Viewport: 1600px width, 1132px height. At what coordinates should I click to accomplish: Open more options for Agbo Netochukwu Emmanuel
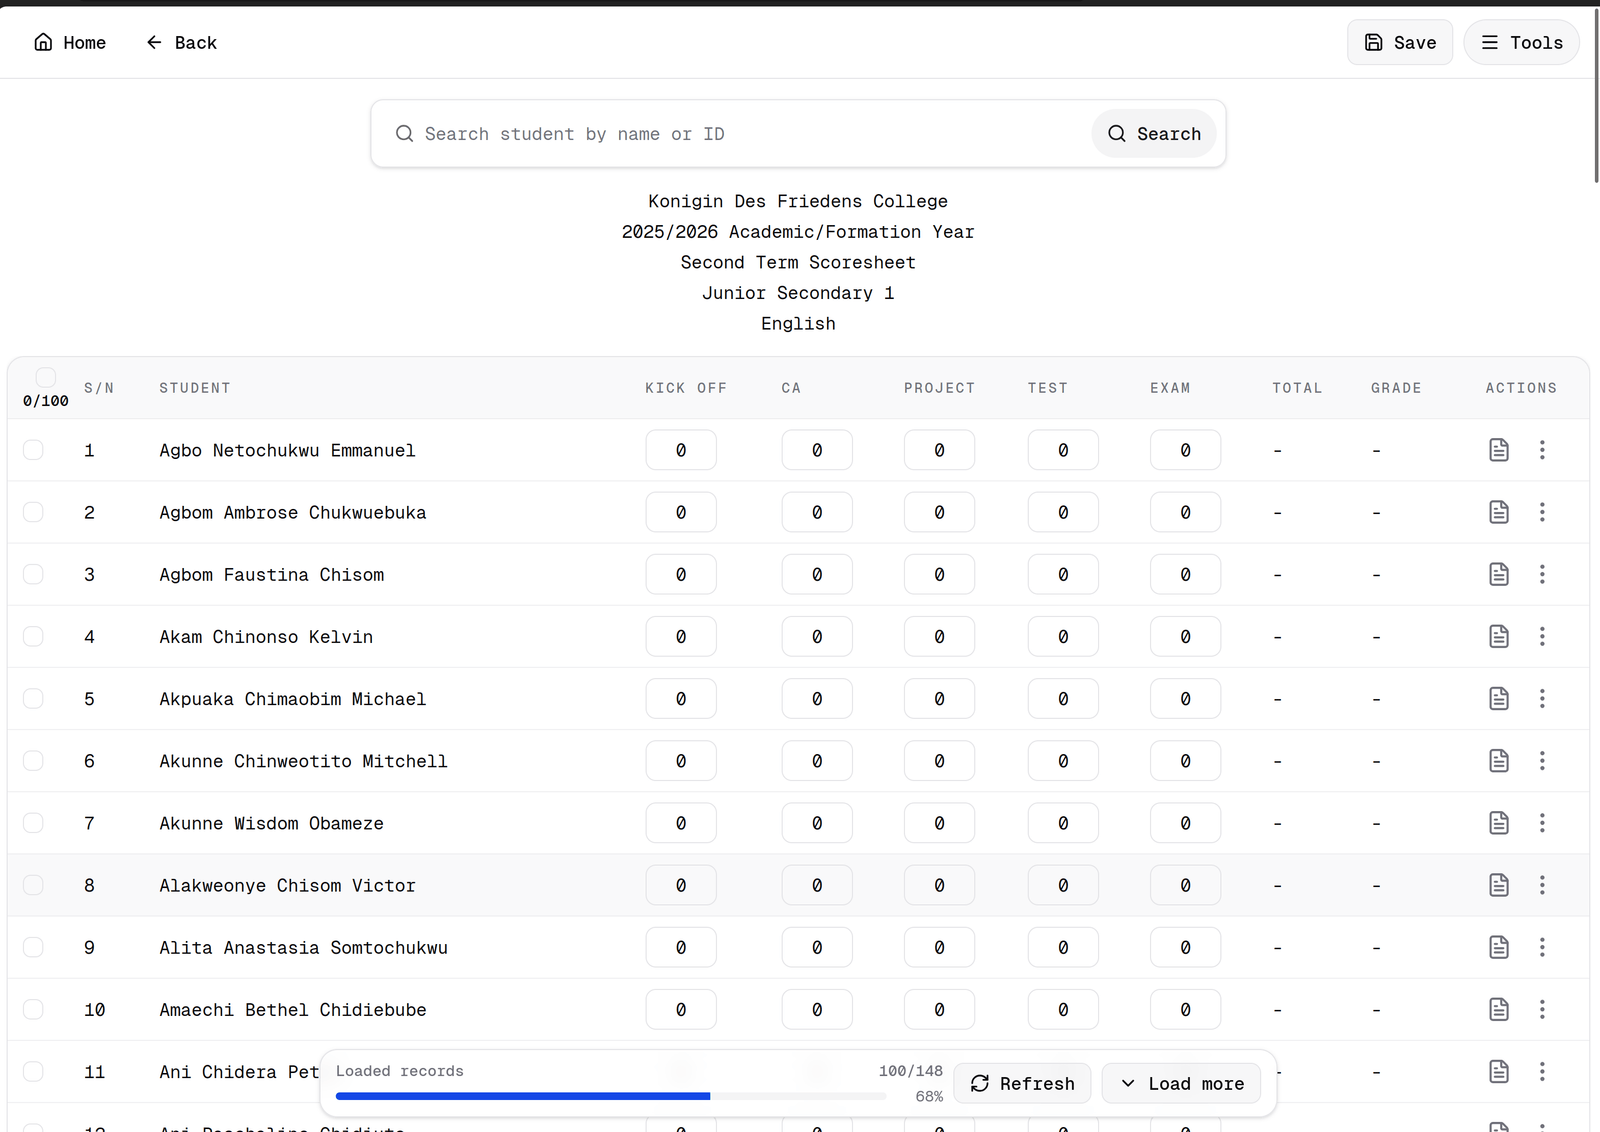[1542, 450]
